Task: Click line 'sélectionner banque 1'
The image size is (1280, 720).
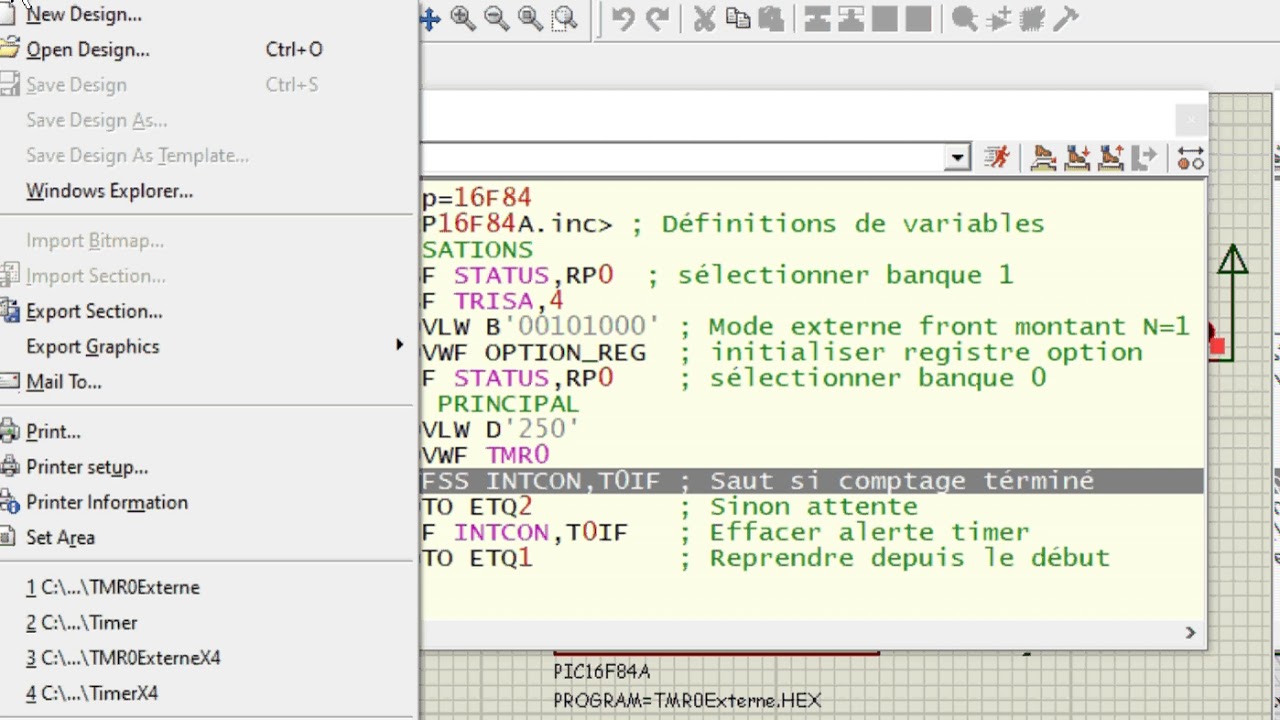Action: pyautogui.click(x=718, y=275)
